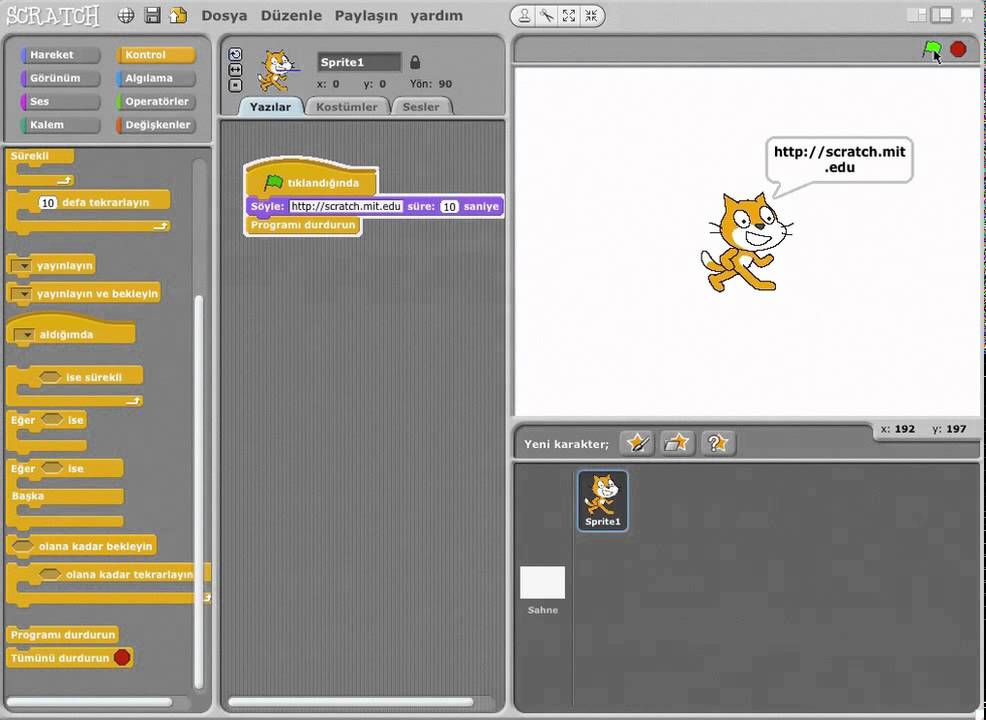Toggle the sprite drag lock padlock
The image size is (986, 720).
[x=414, y=62]
